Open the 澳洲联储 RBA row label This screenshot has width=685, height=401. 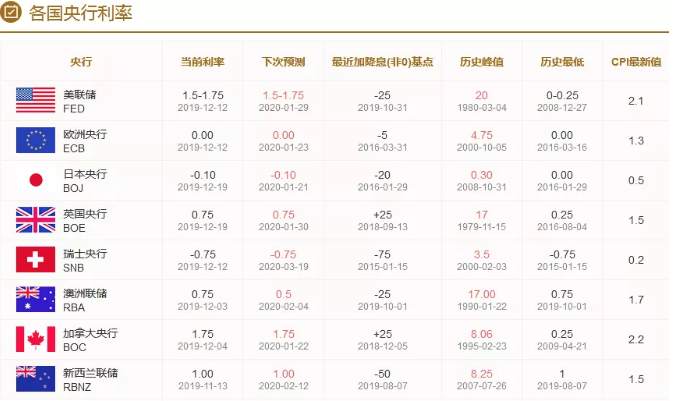(x=85, y=300)
